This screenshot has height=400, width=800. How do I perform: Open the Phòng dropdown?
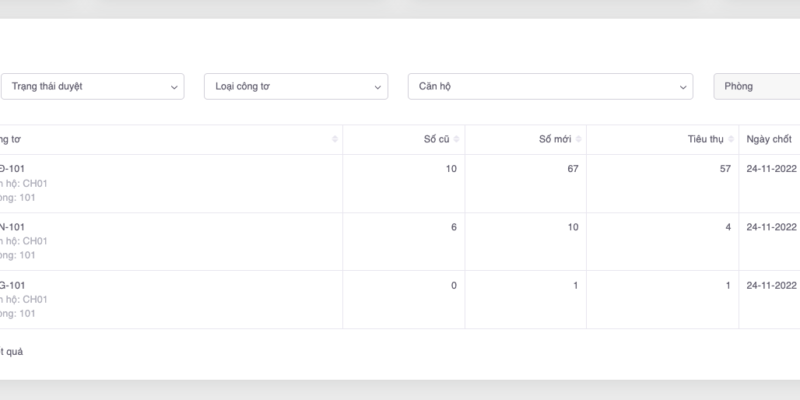coord(756,87)
